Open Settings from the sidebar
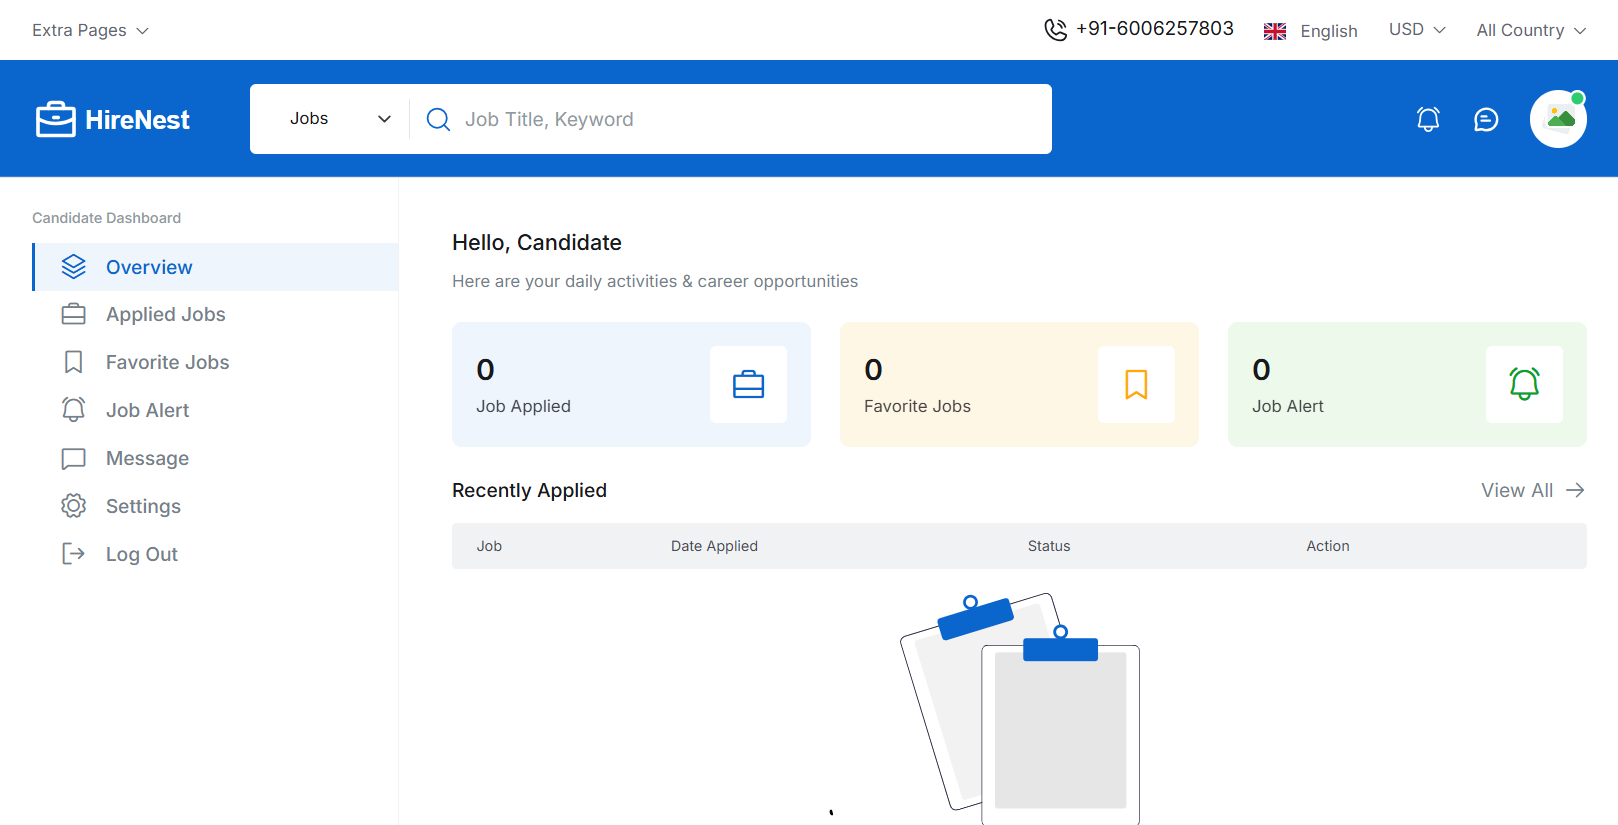Viewport: 1618px width, 825px height. point(143,506)
